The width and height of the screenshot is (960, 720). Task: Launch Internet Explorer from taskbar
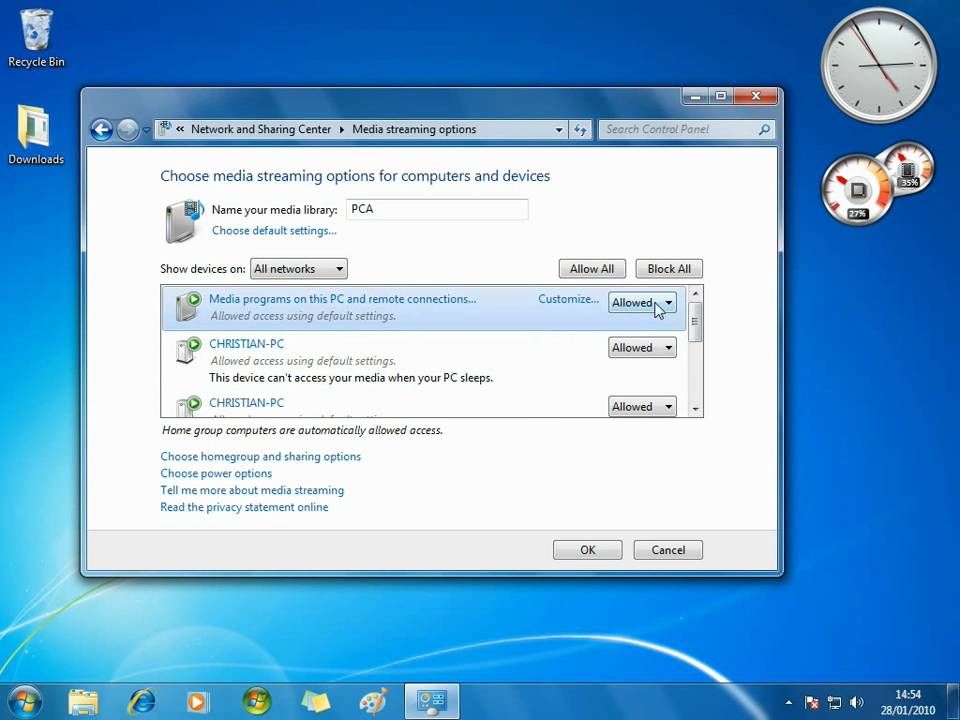(x=141, y=702)
